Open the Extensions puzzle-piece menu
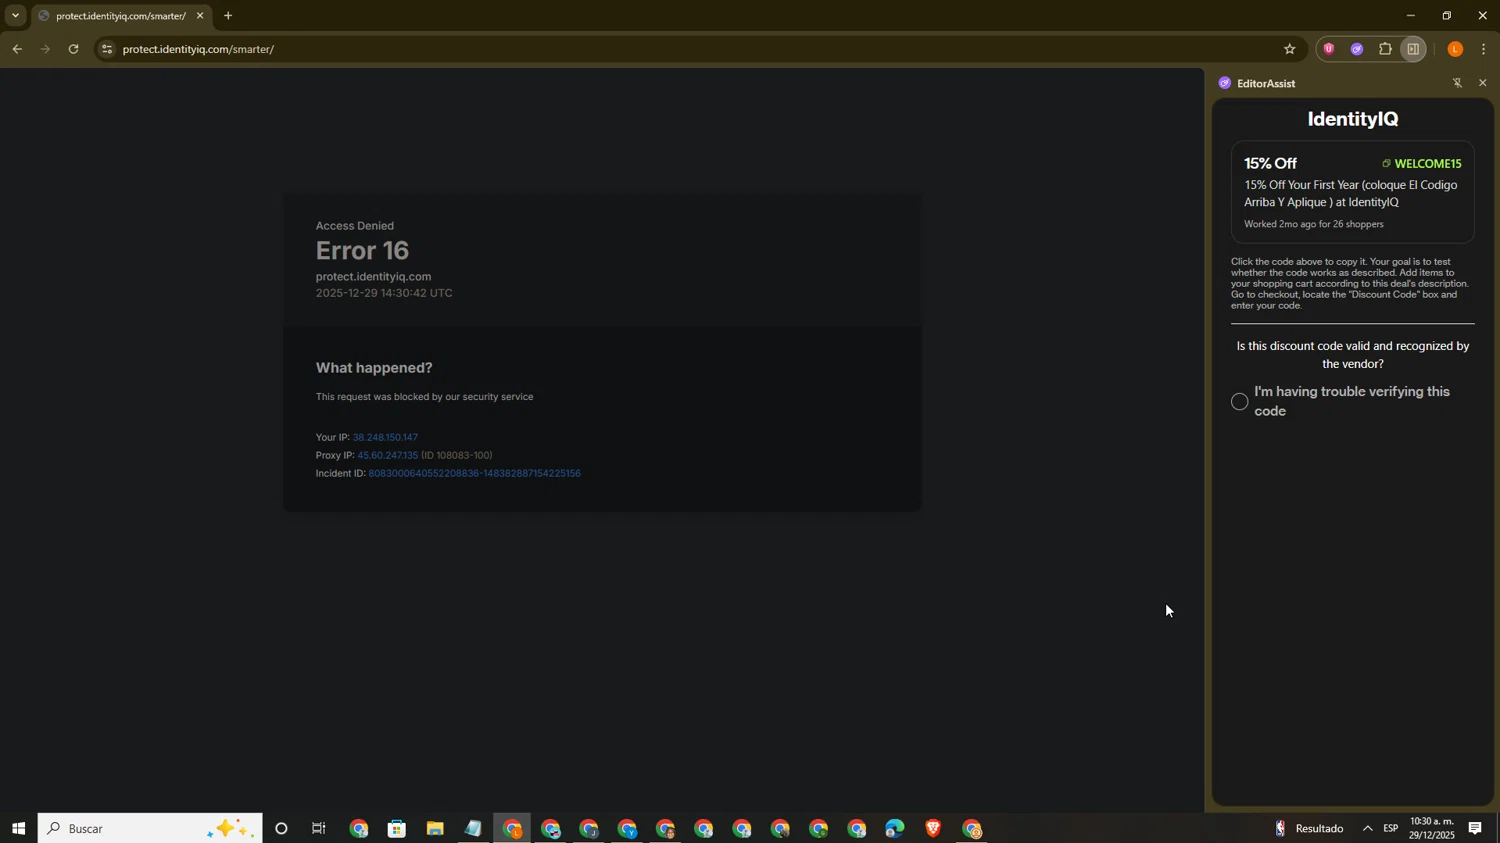The width and height of the screenshot is (1500, 843). (1385, 49)
